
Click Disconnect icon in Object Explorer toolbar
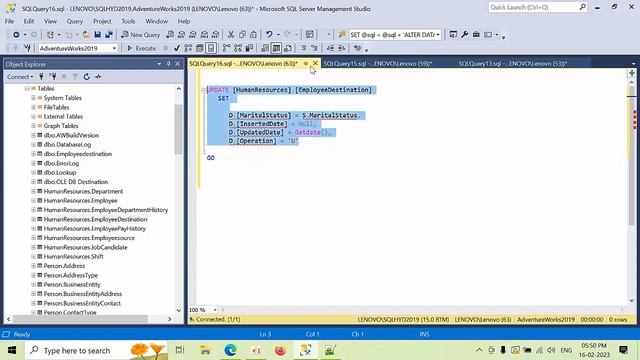click(x=53, y=77)
